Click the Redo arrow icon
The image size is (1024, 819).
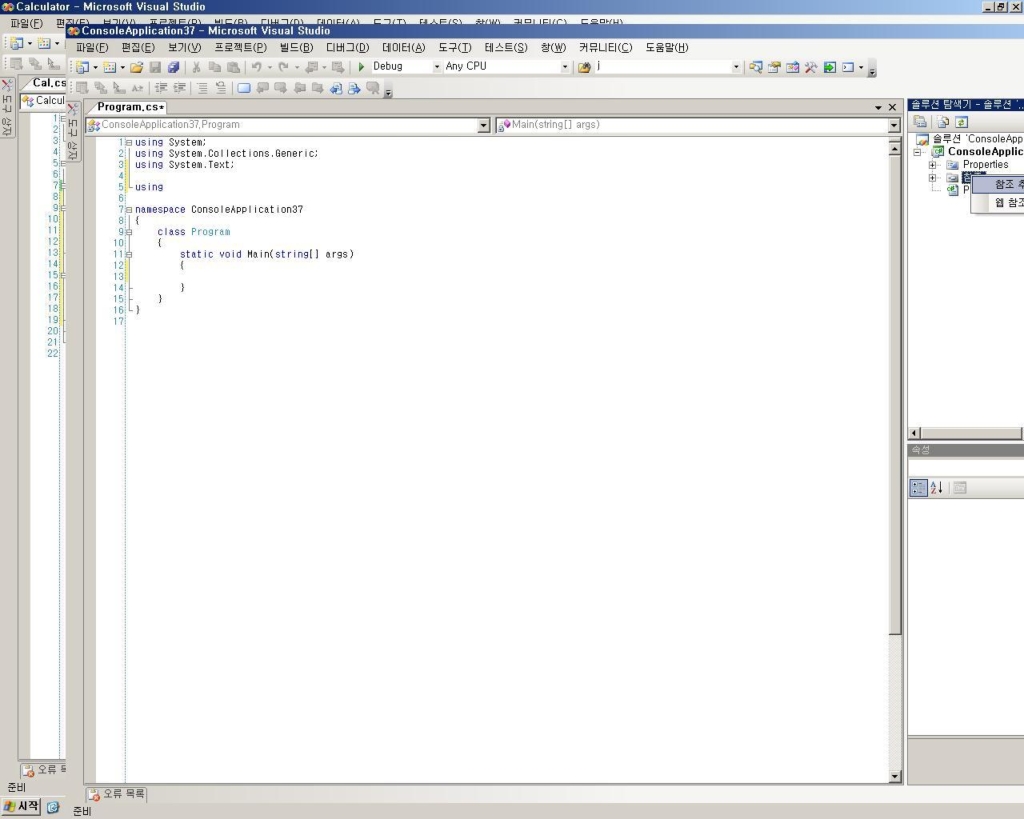tap(283, 67)
